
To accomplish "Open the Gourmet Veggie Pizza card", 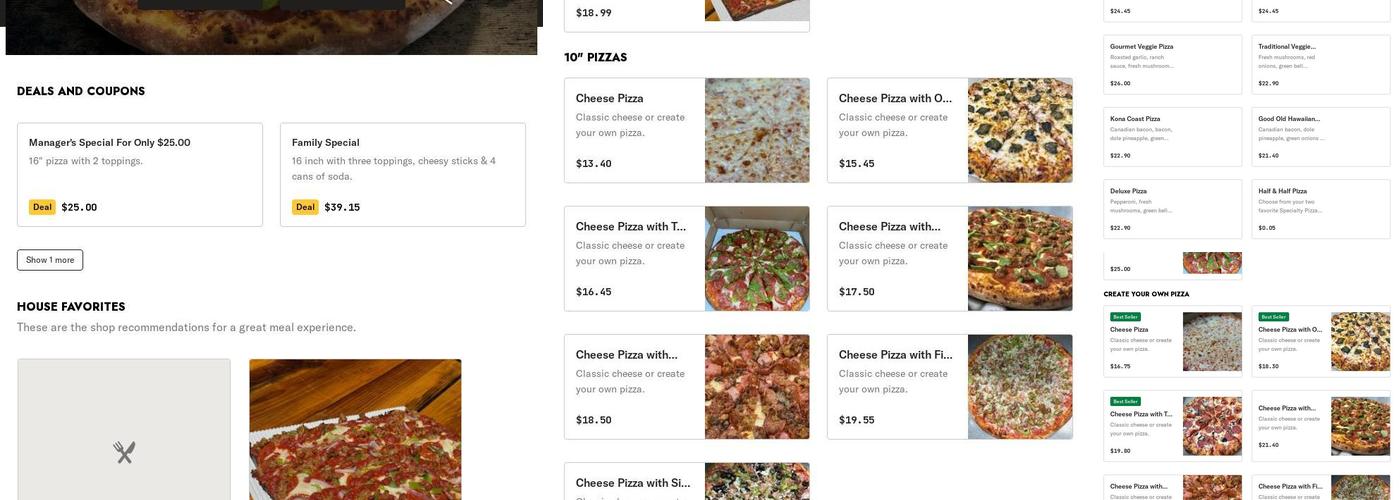I will point(1172,65).
